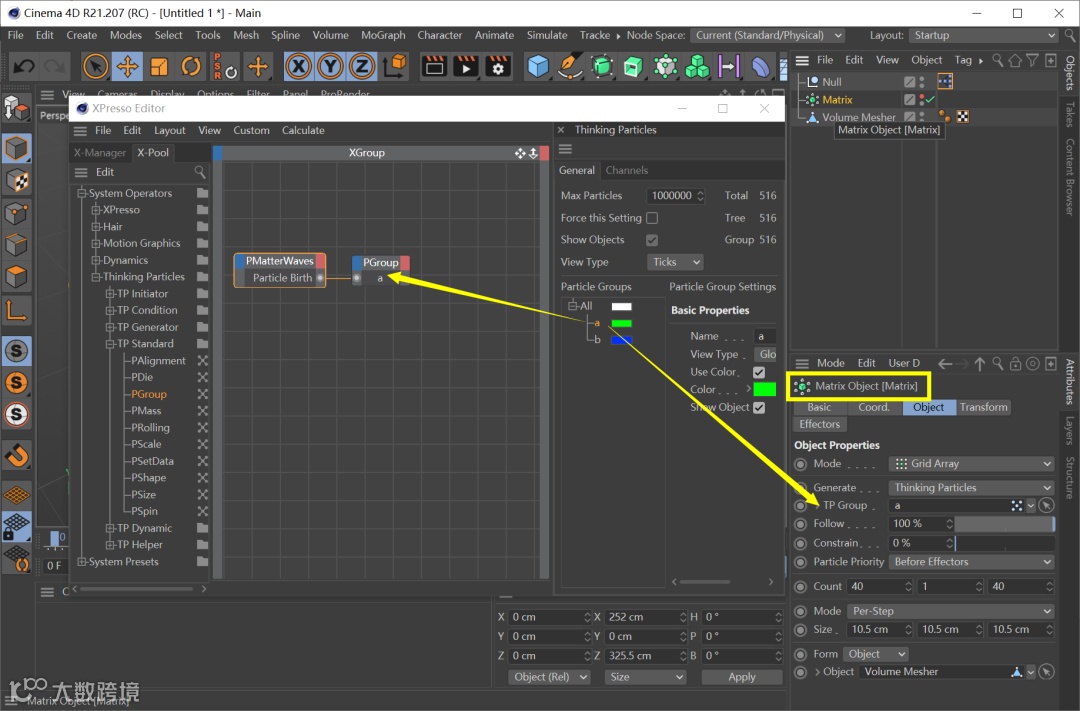Click Object Manager search icon
The image size is (1080, 711).
[997, 61]
